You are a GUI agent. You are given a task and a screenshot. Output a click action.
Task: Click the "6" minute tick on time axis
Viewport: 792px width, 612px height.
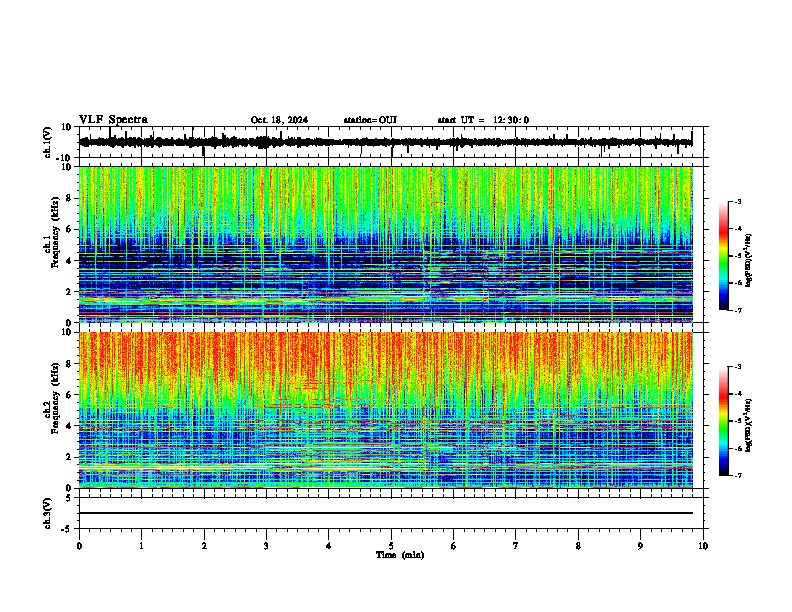[454, 546]
